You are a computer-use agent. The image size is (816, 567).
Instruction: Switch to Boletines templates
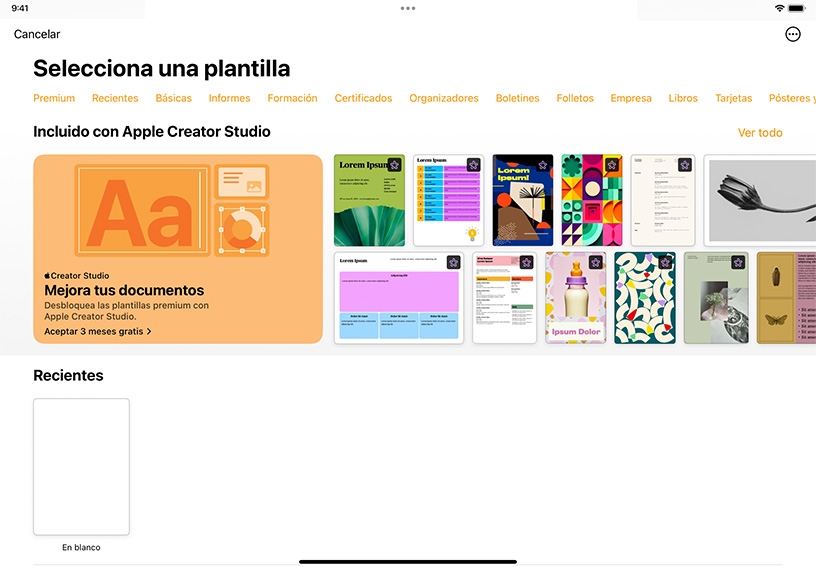point(517,98)
